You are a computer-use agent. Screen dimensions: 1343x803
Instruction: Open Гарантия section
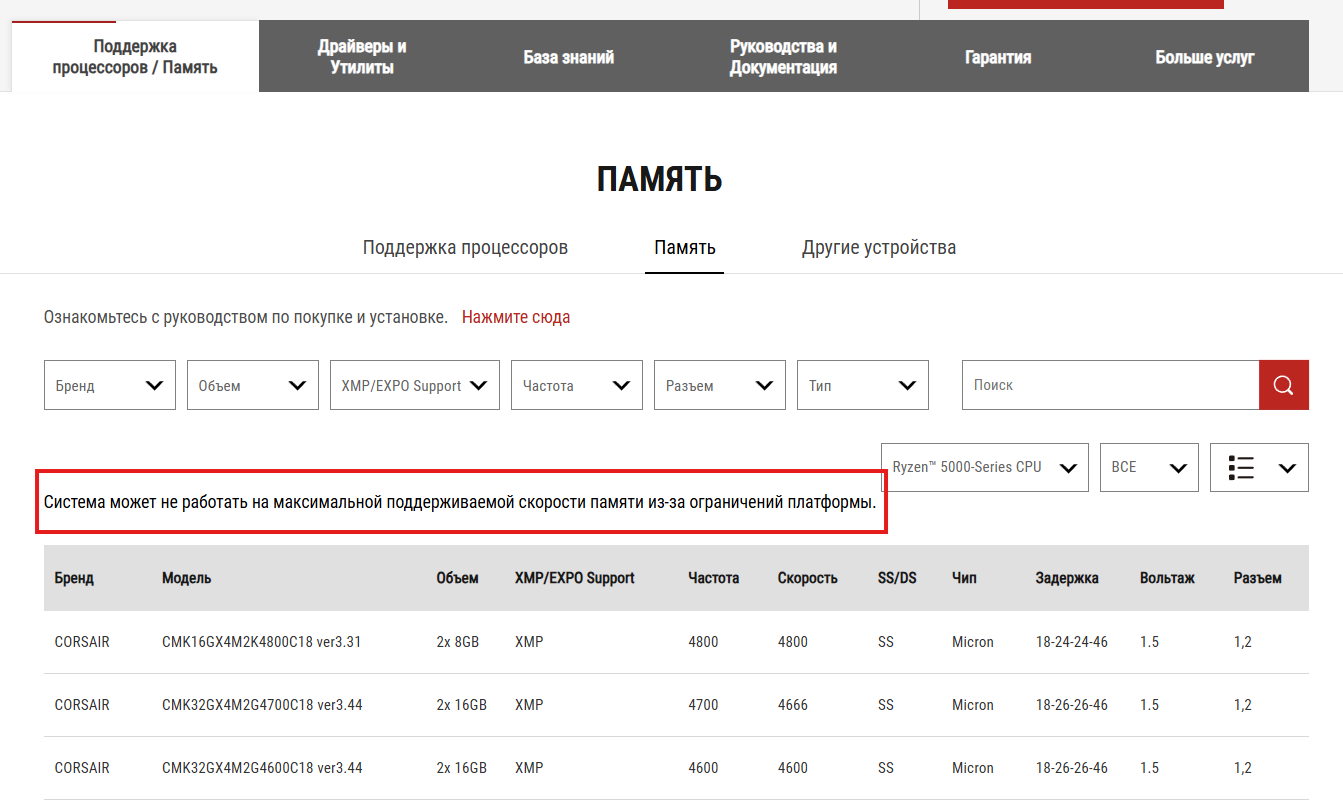click(x=997, y=57)
